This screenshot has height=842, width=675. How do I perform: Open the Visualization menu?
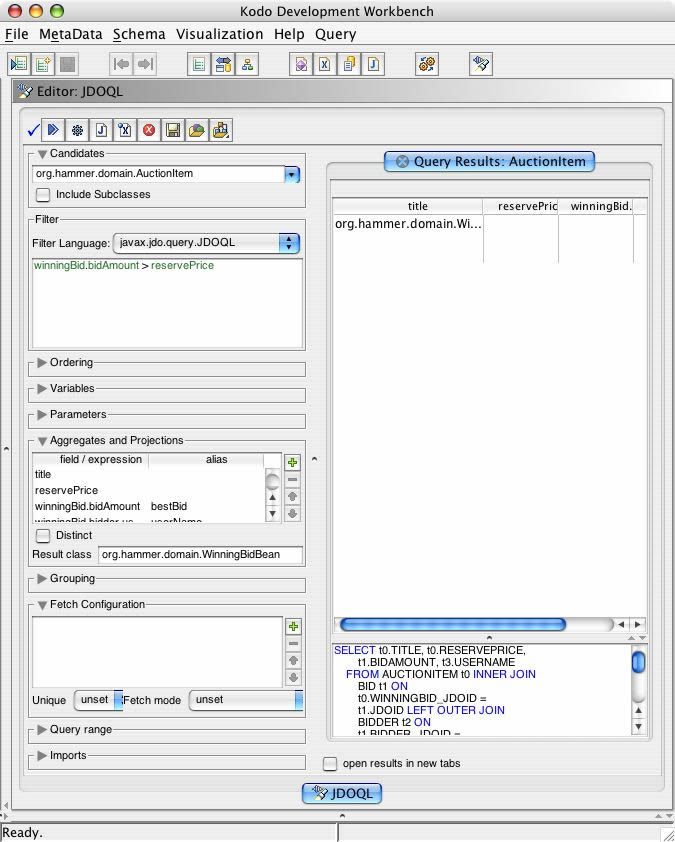[219, 34]
